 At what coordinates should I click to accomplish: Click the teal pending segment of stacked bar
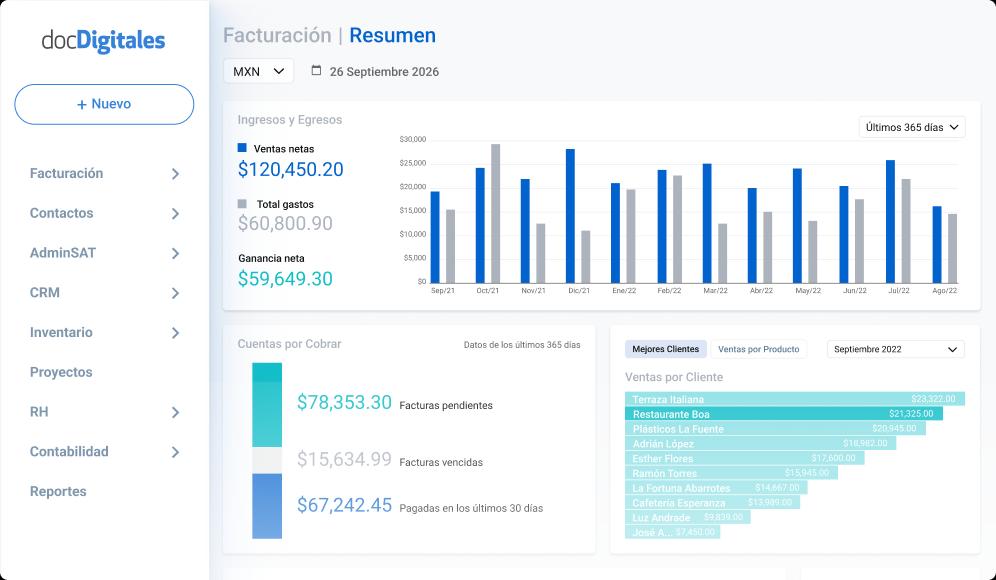click(267, 405)
